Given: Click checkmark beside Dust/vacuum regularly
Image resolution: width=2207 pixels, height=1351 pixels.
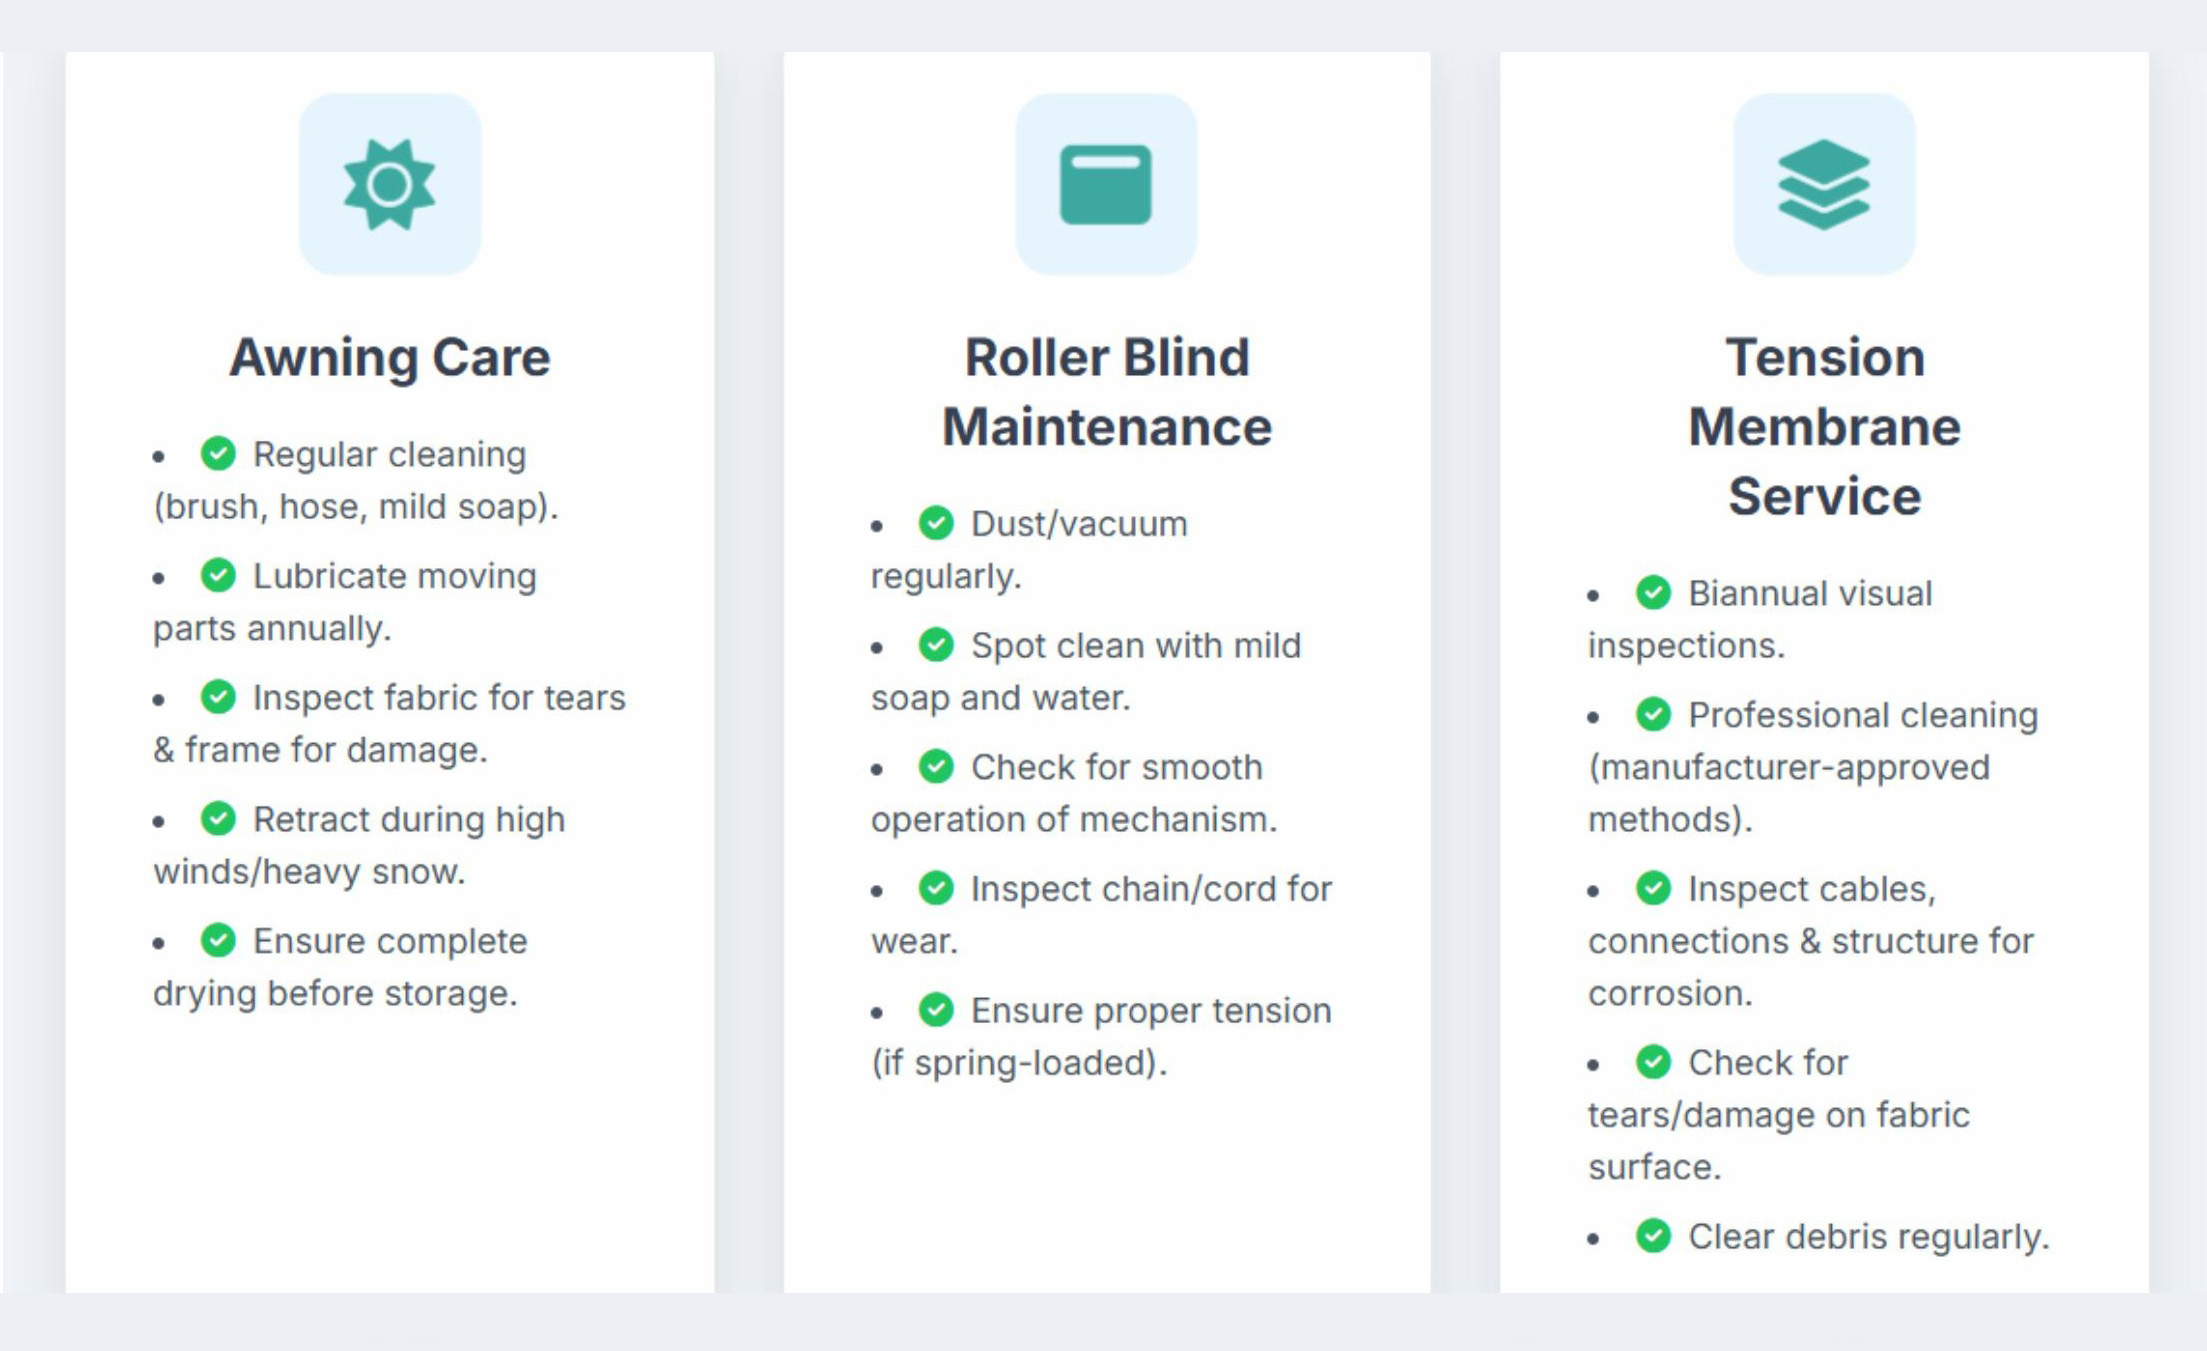Looking at the screenshot, I should (x=936, y=523).
